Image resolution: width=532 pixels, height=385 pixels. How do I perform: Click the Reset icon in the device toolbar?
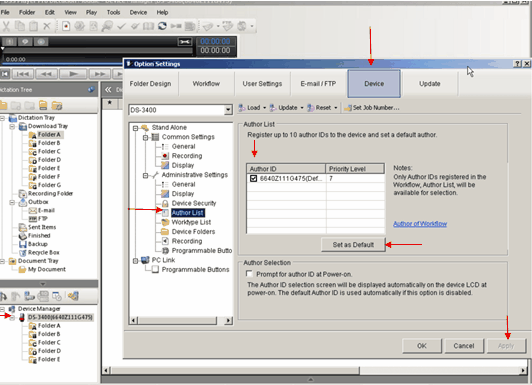310,108
